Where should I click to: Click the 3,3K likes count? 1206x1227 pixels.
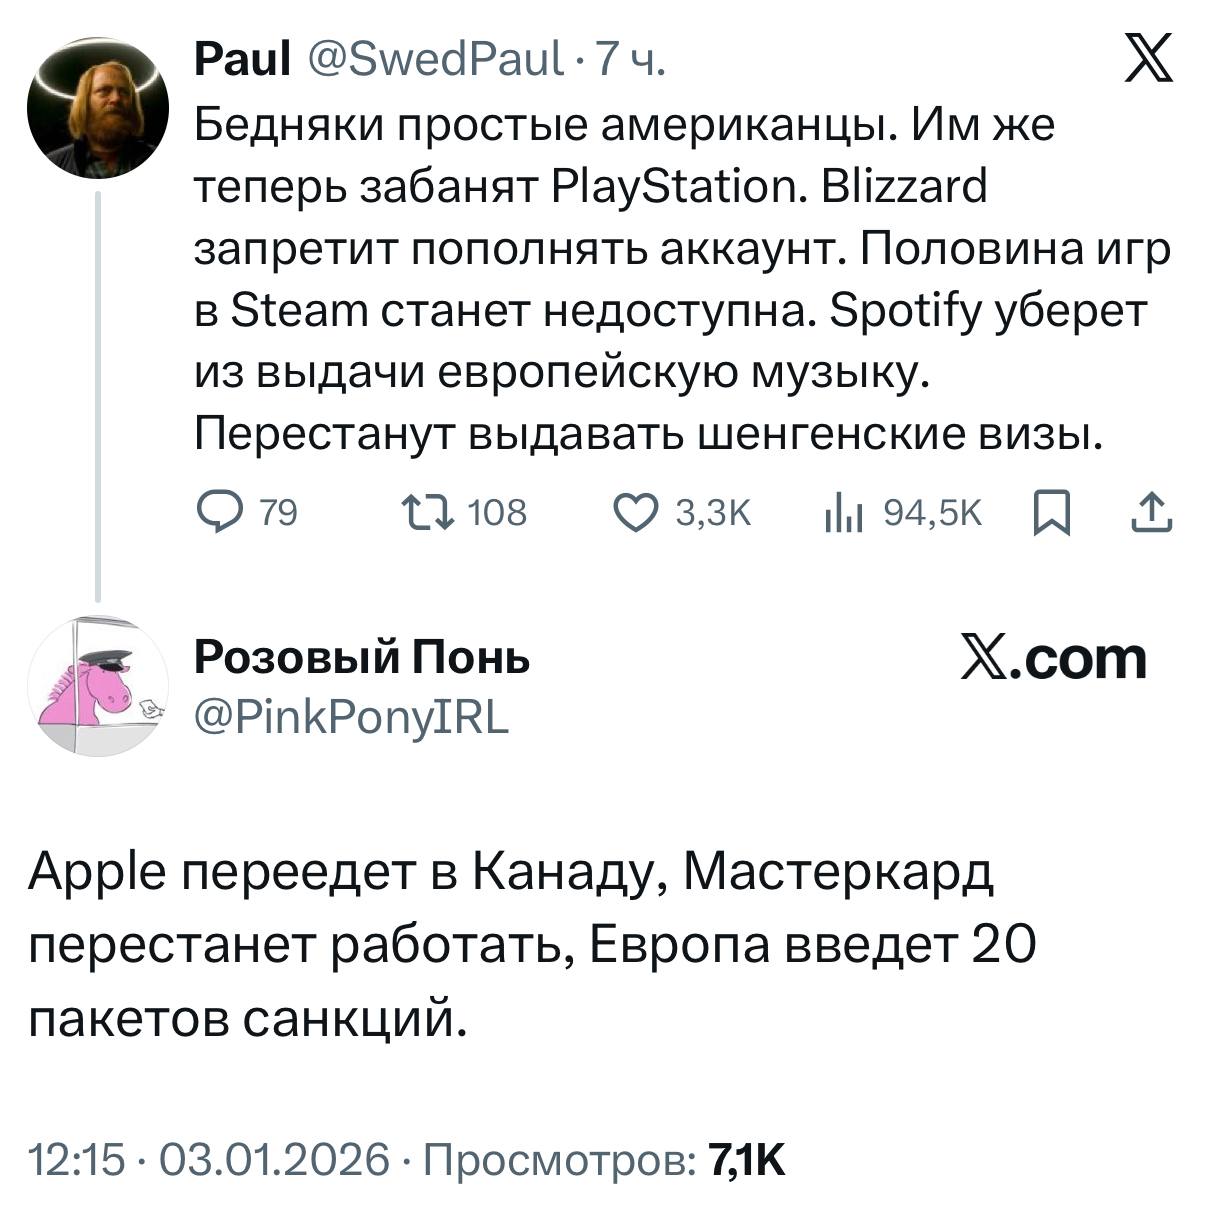(713, 513)
